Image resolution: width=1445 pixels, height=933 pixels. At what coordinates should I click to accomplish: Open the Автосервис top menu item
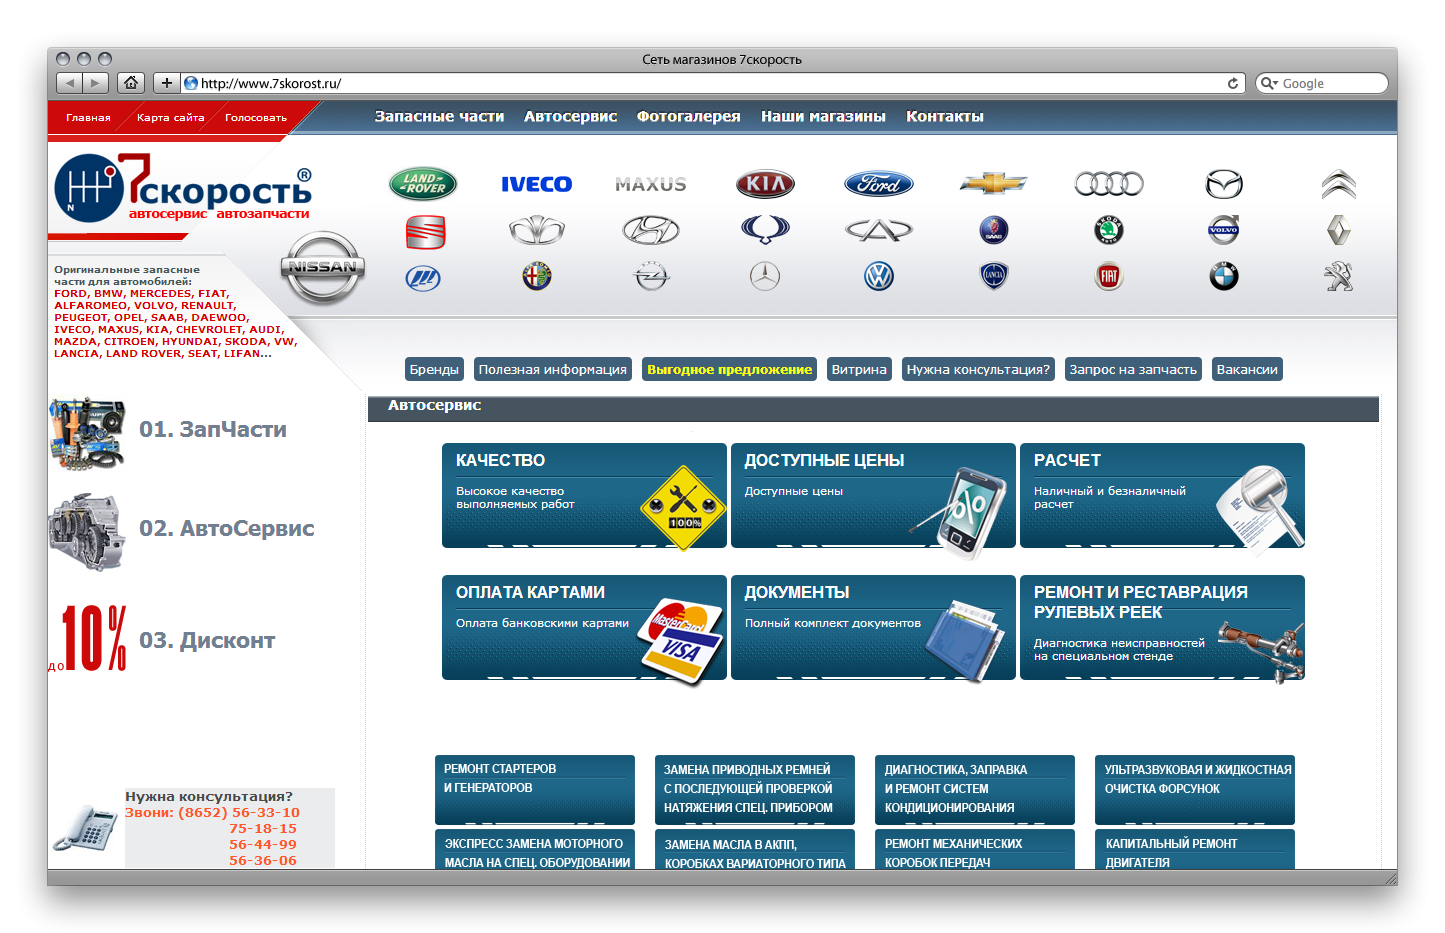(x=571, y=116)
